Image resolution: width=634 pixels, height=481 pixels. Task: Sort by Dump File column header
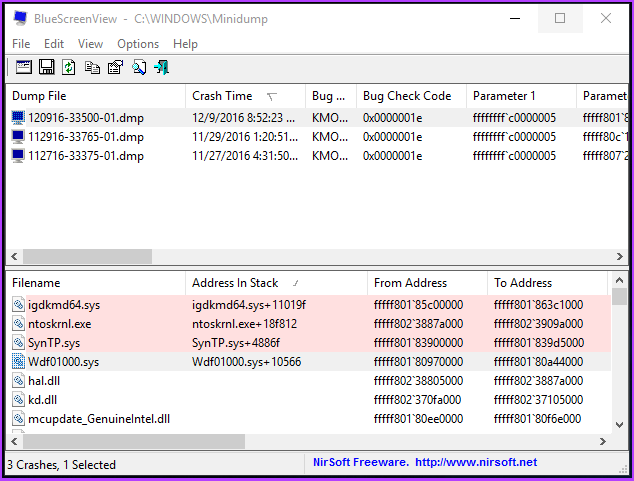click(x=96, y=96)
